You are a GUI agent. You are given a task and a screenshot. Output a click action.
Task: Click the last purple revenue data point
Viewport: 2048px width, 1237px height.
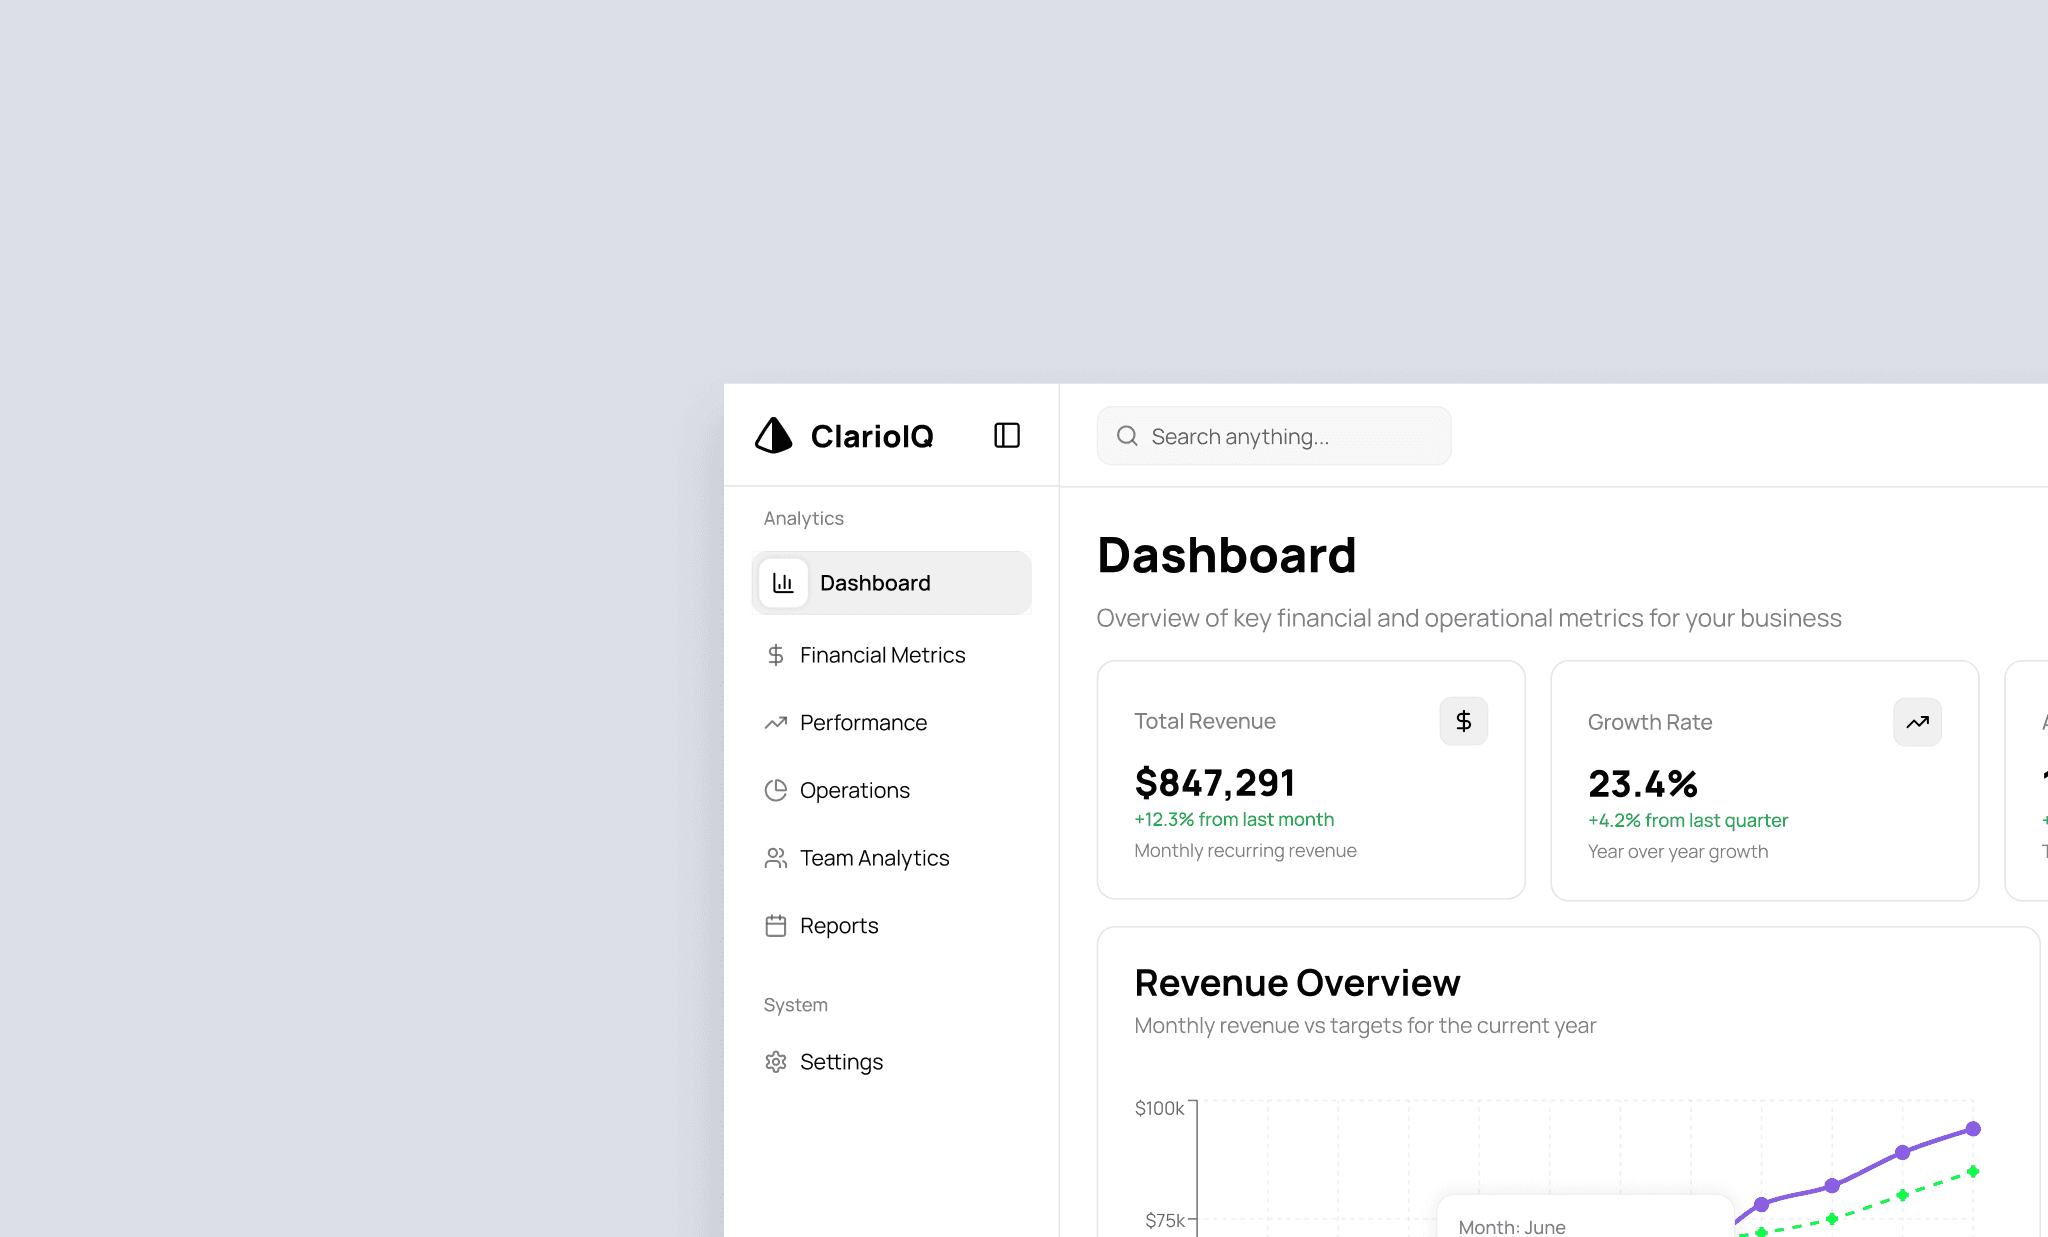point(1973,1129)
